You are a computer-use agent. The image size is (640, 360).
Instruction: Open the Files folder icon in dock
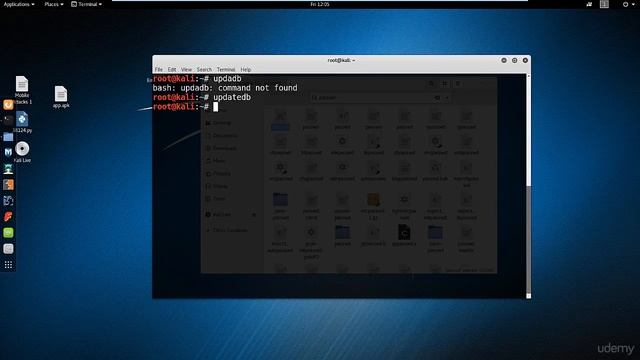(x=8, y=137)
